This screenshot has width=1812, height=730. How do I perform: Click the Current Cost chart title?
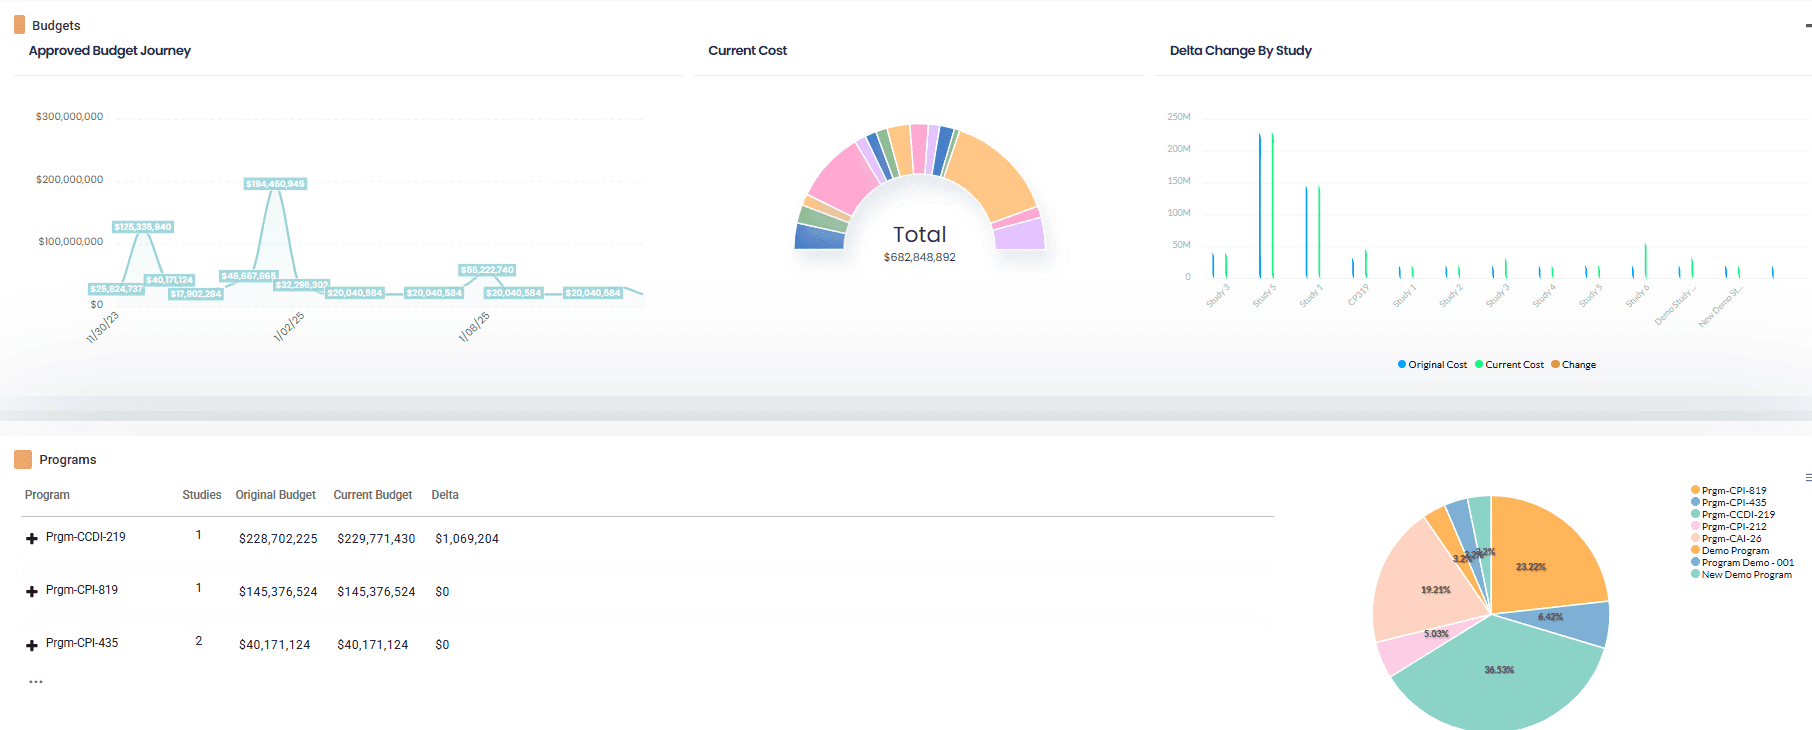(x=747, y=50)
